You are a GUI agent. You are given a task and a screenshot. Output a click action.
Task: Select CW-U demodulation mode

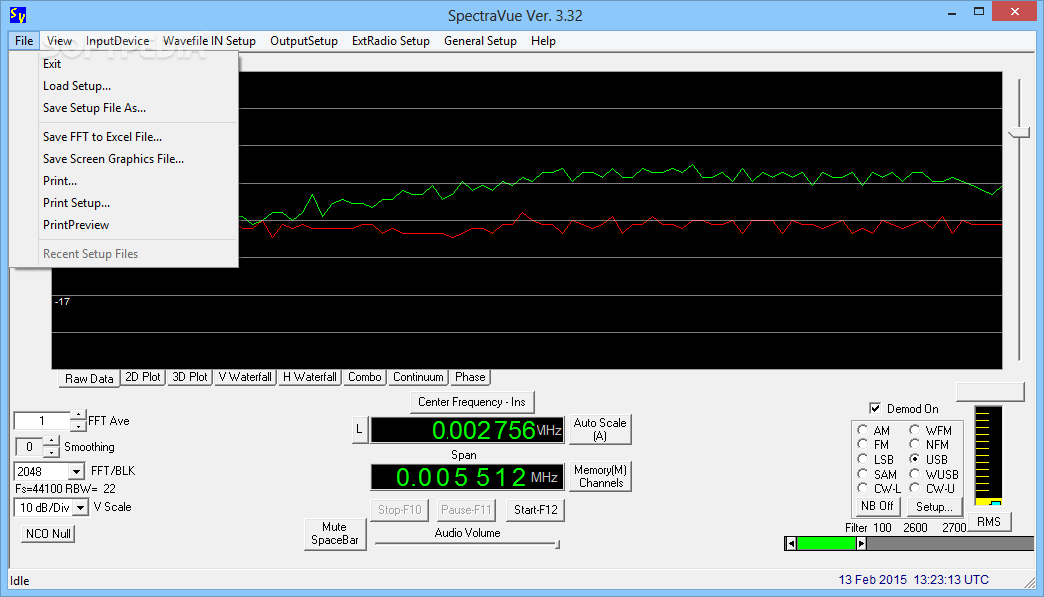point(915,489)
